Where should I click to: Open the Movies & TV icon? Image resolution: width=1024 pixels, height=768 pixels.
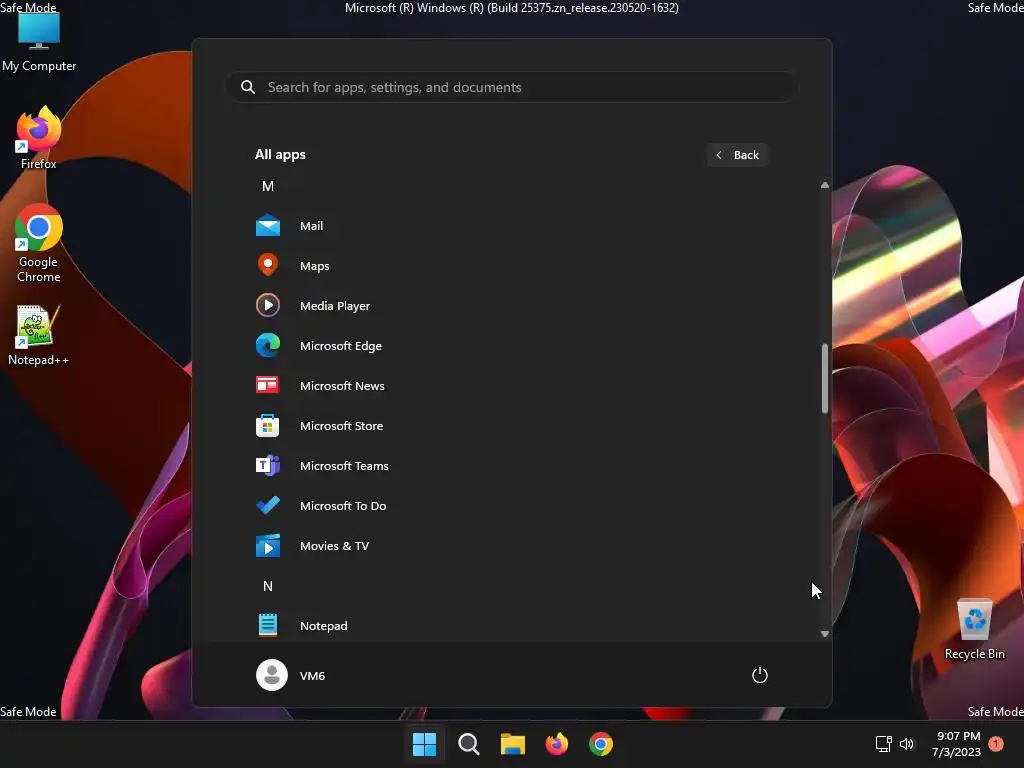click(268, 546)
